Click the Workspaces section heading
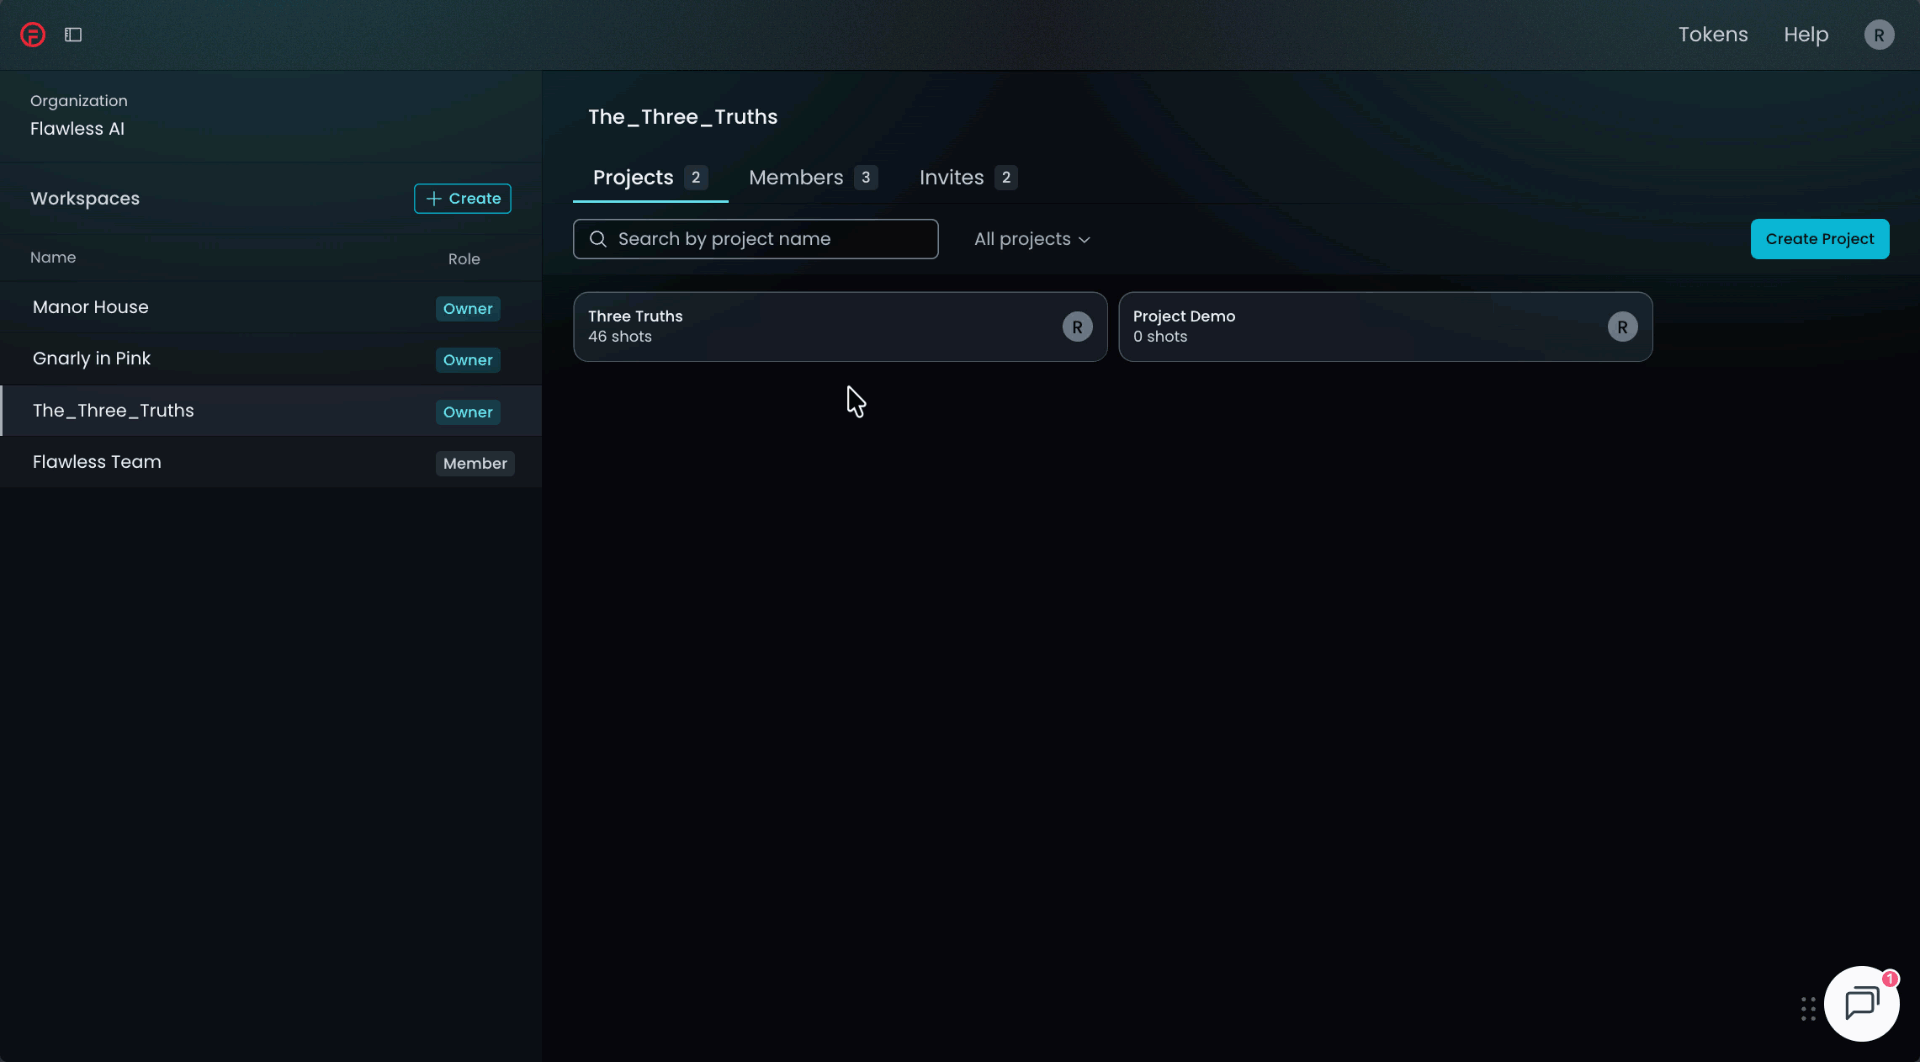This screenshot has width=1920, height=1062. point(85,199)
